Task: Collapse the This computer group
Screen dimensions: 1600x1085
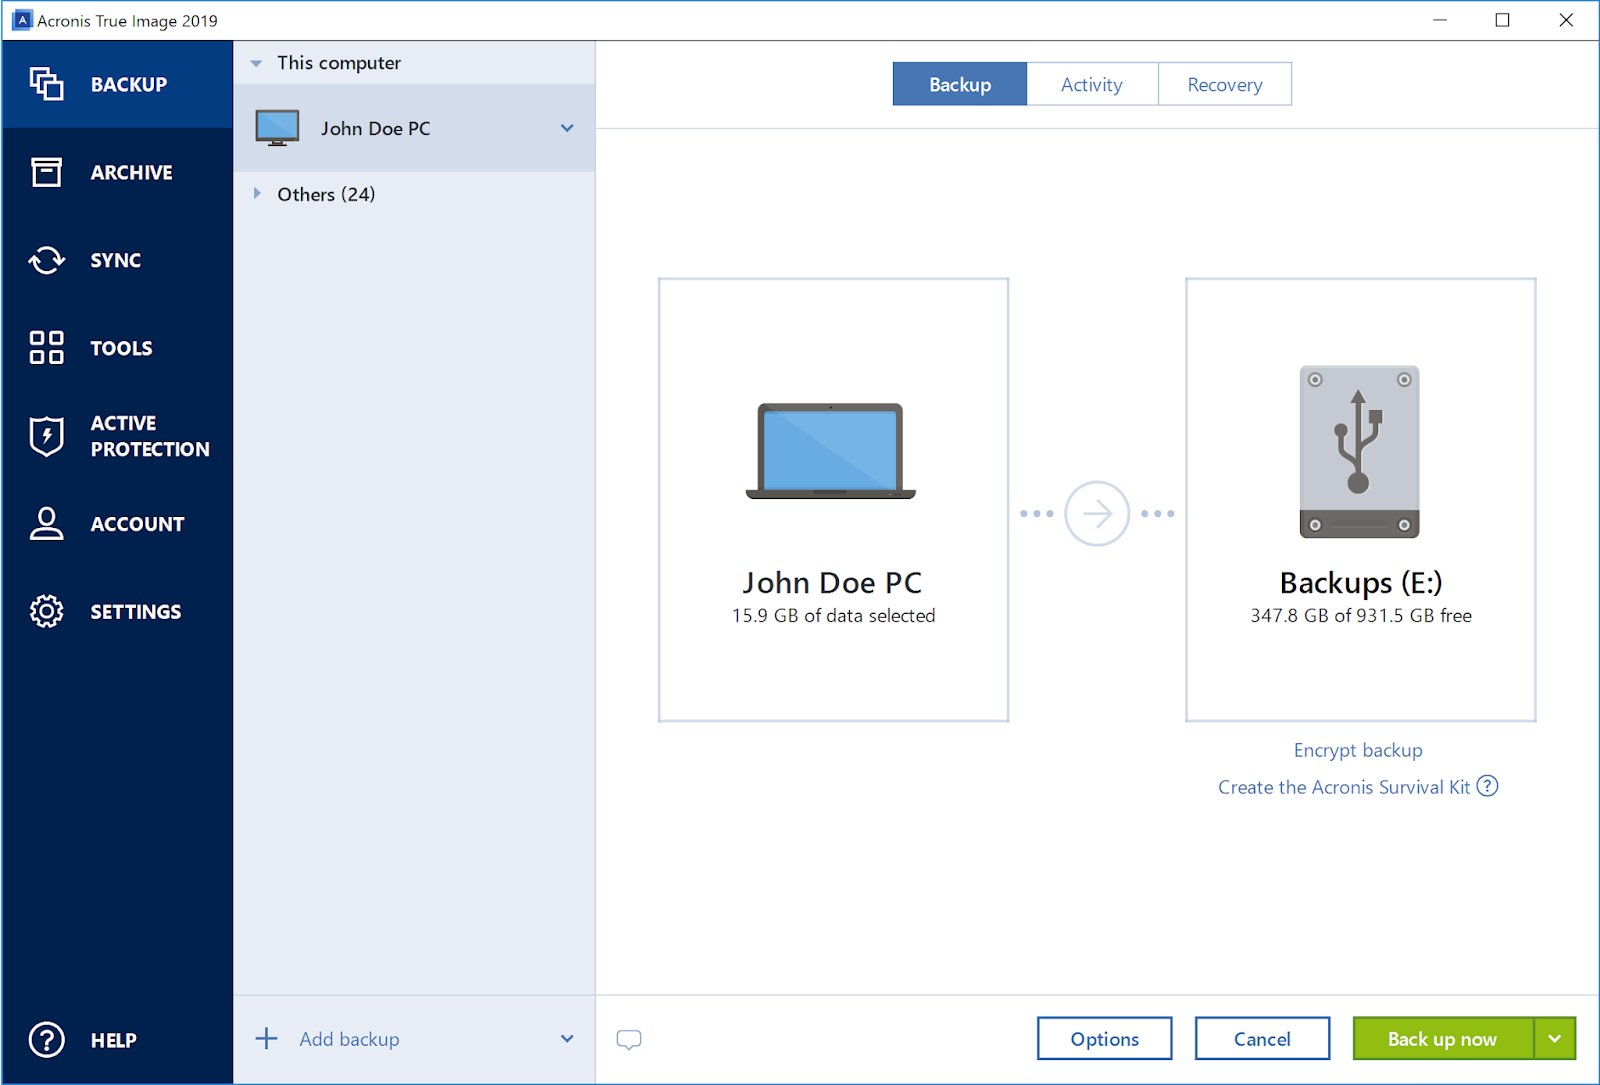Action: click(x=256, y=63)
